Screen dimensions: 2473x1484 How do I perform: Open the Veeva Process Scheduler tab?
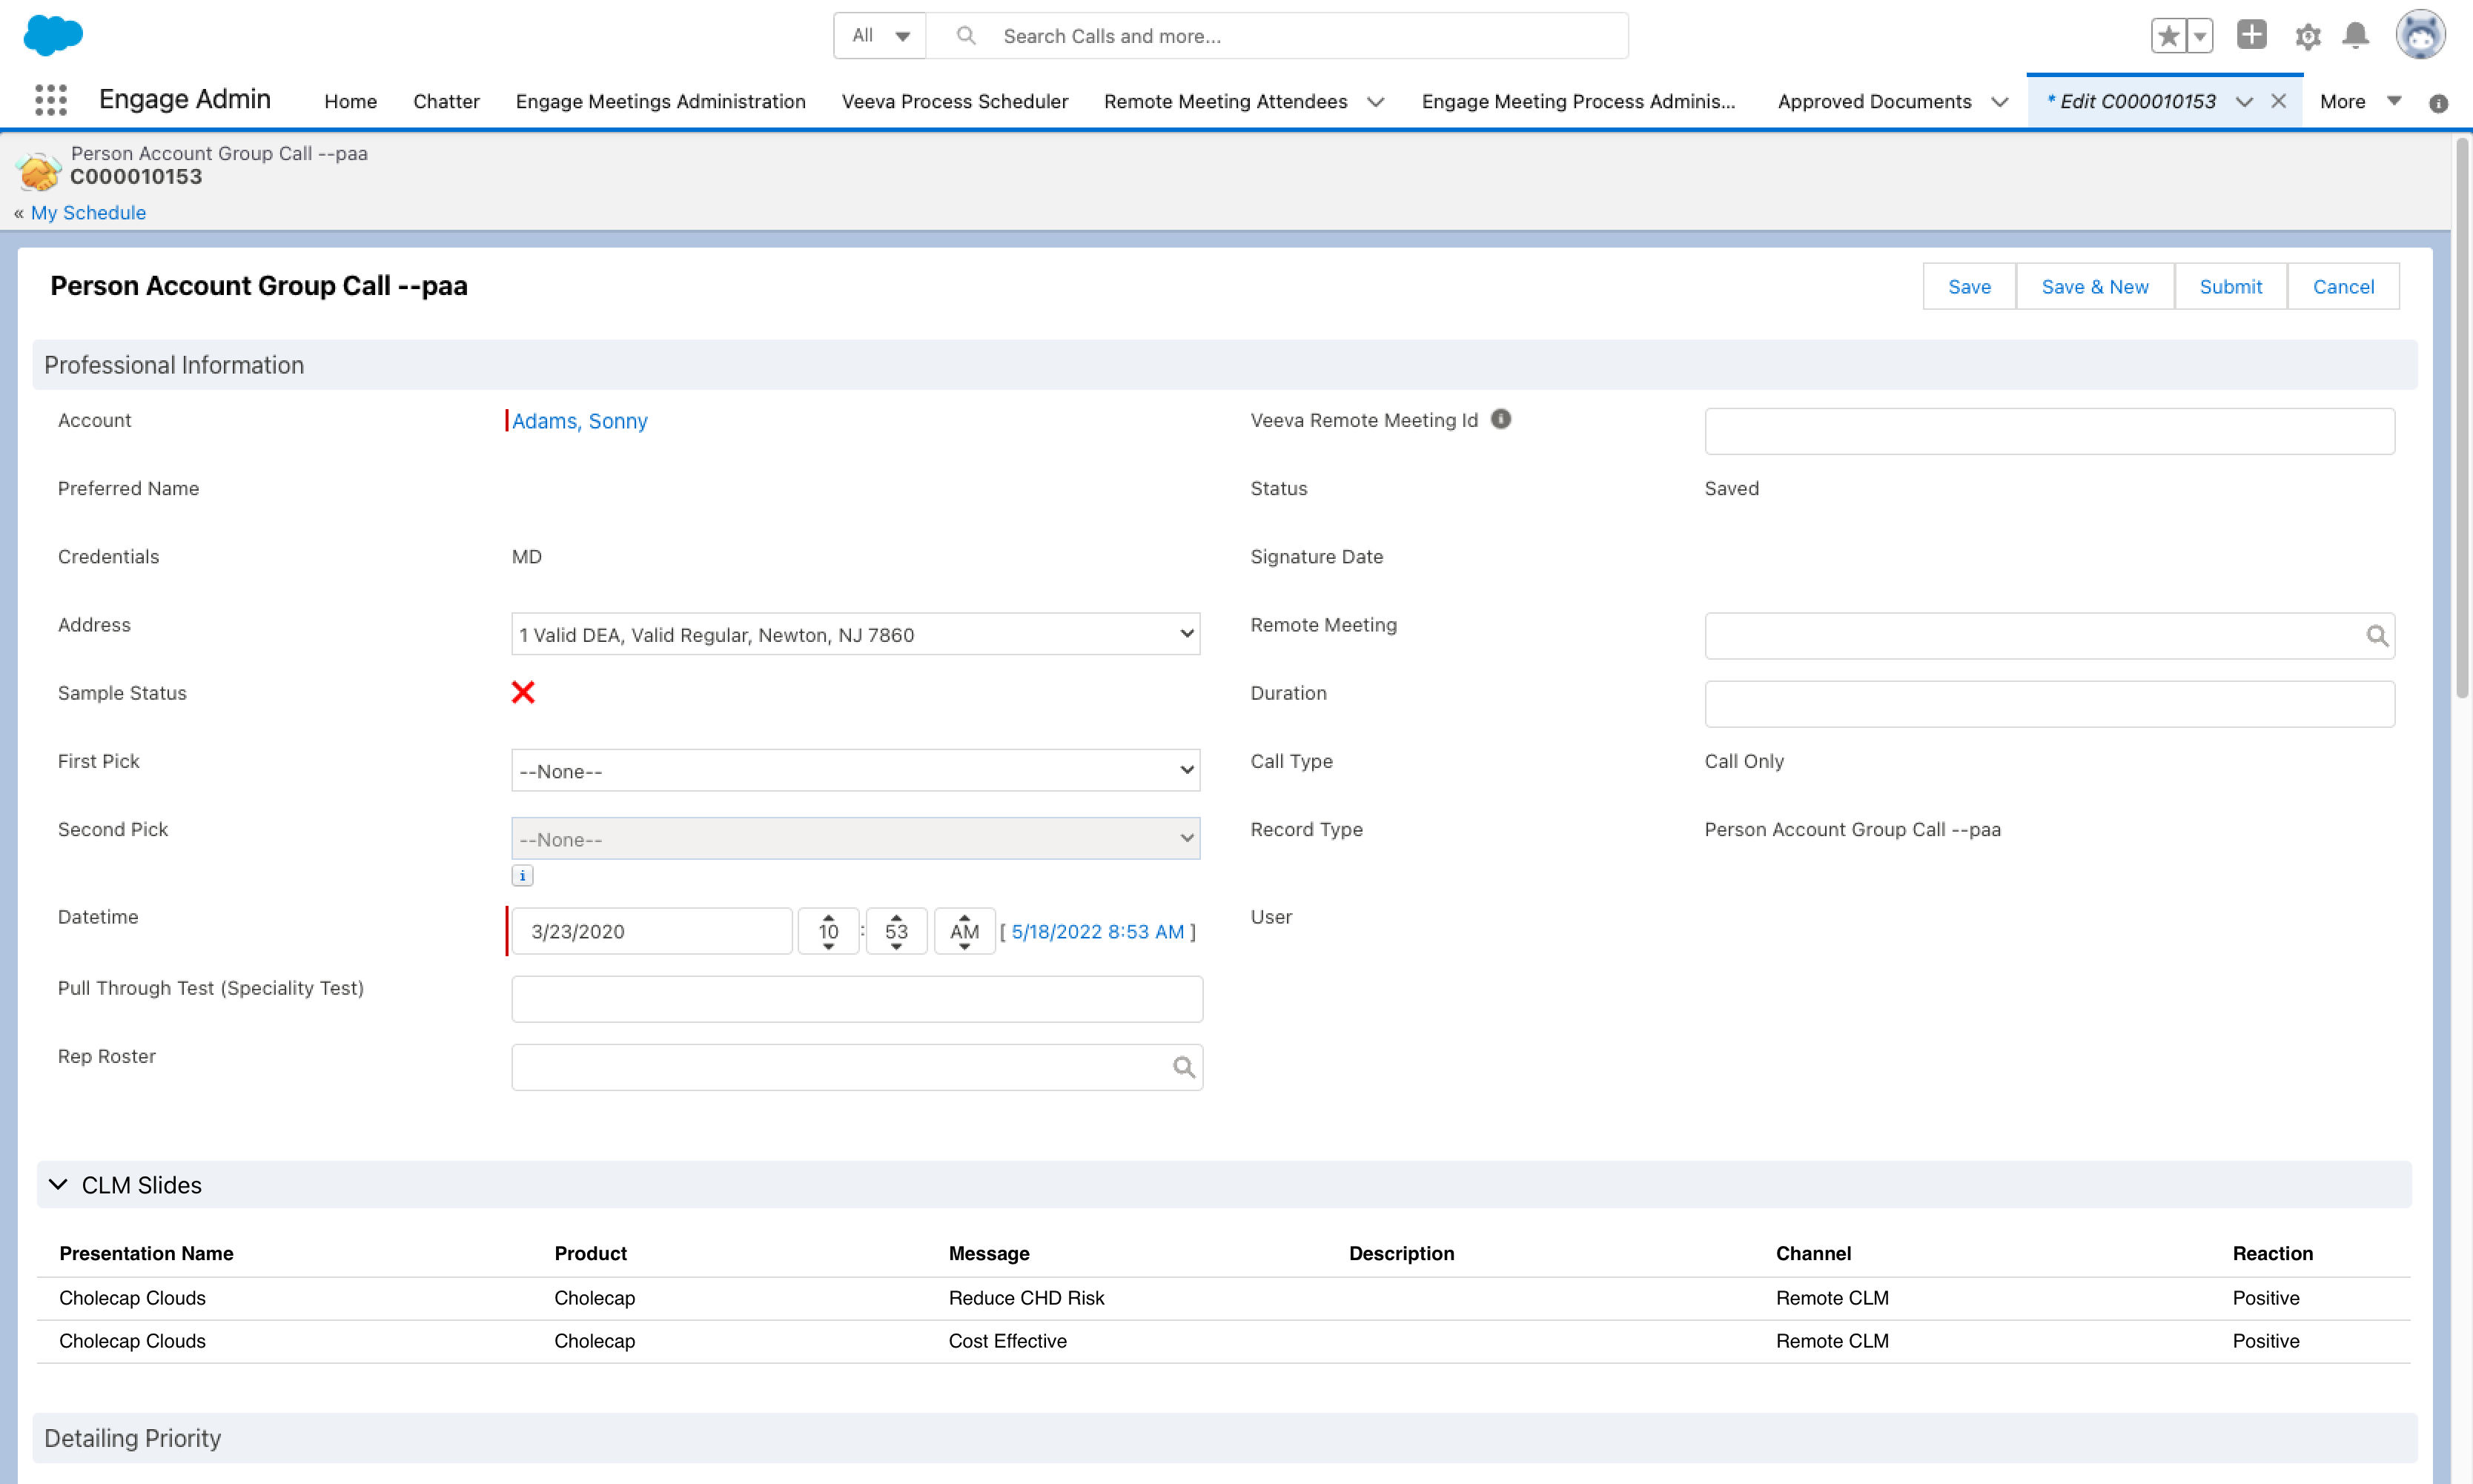pyautogui.click(x=954, y=101)
